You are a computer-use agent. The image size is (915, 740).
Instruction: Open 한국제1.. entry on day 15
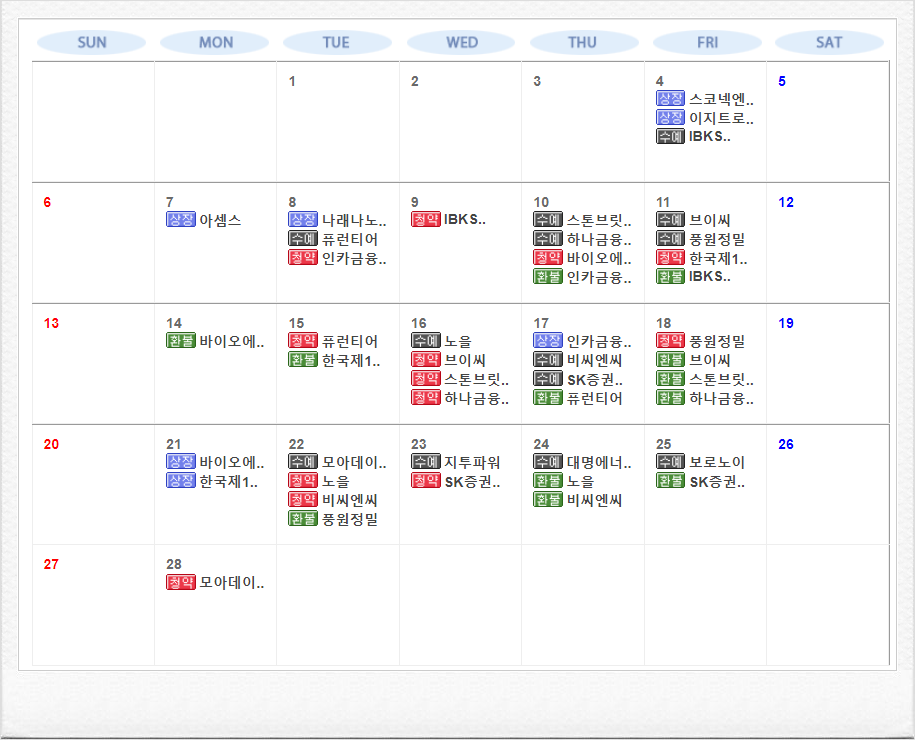pyautogui.click(x=351, y=360)
